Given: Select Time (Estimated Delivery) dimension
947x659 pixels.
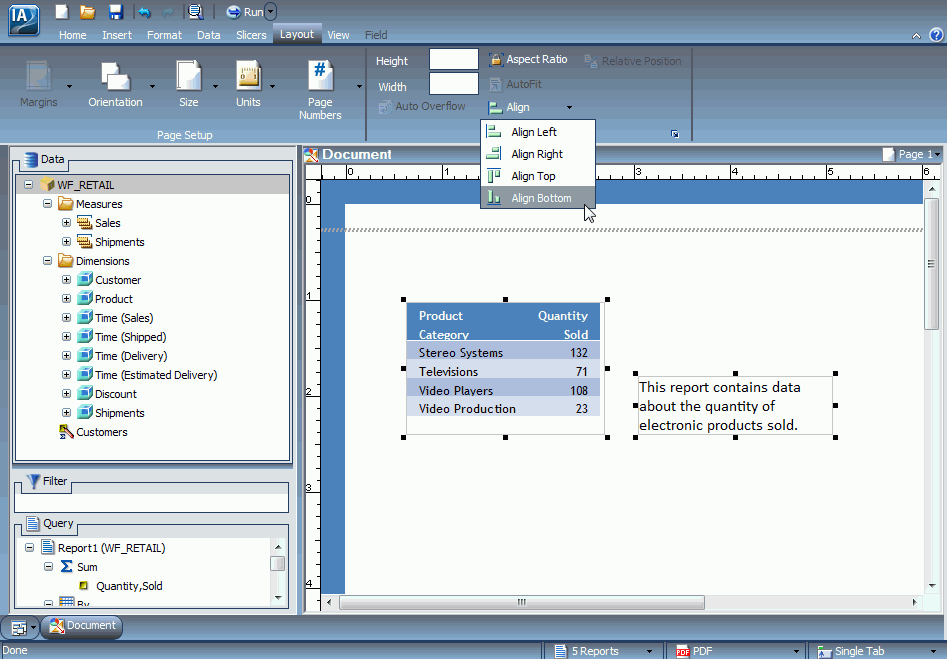Looking at the screenshot, I should coord(156,375).
